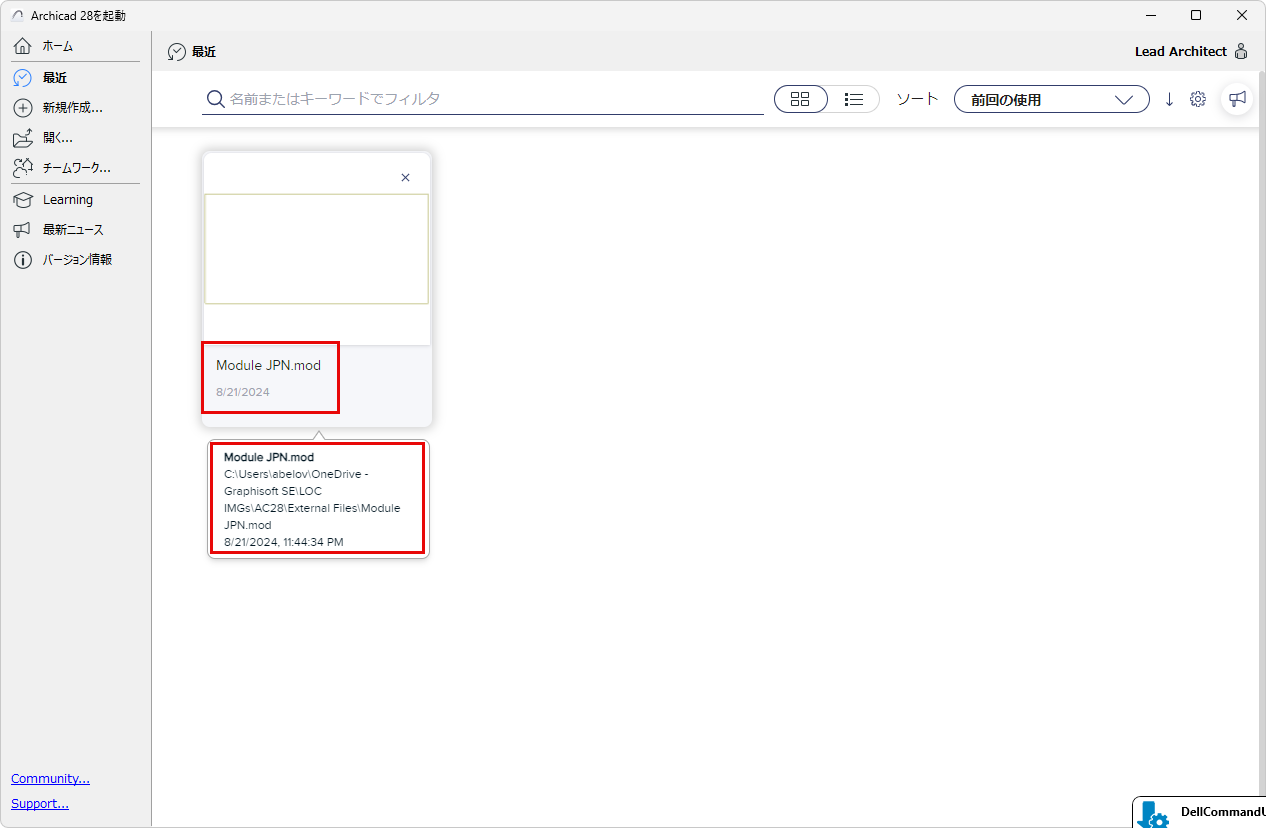The width and height of the screenshot is (1266, 828).
Task: Click the home house icon
Action: click(x=23, y=46)
